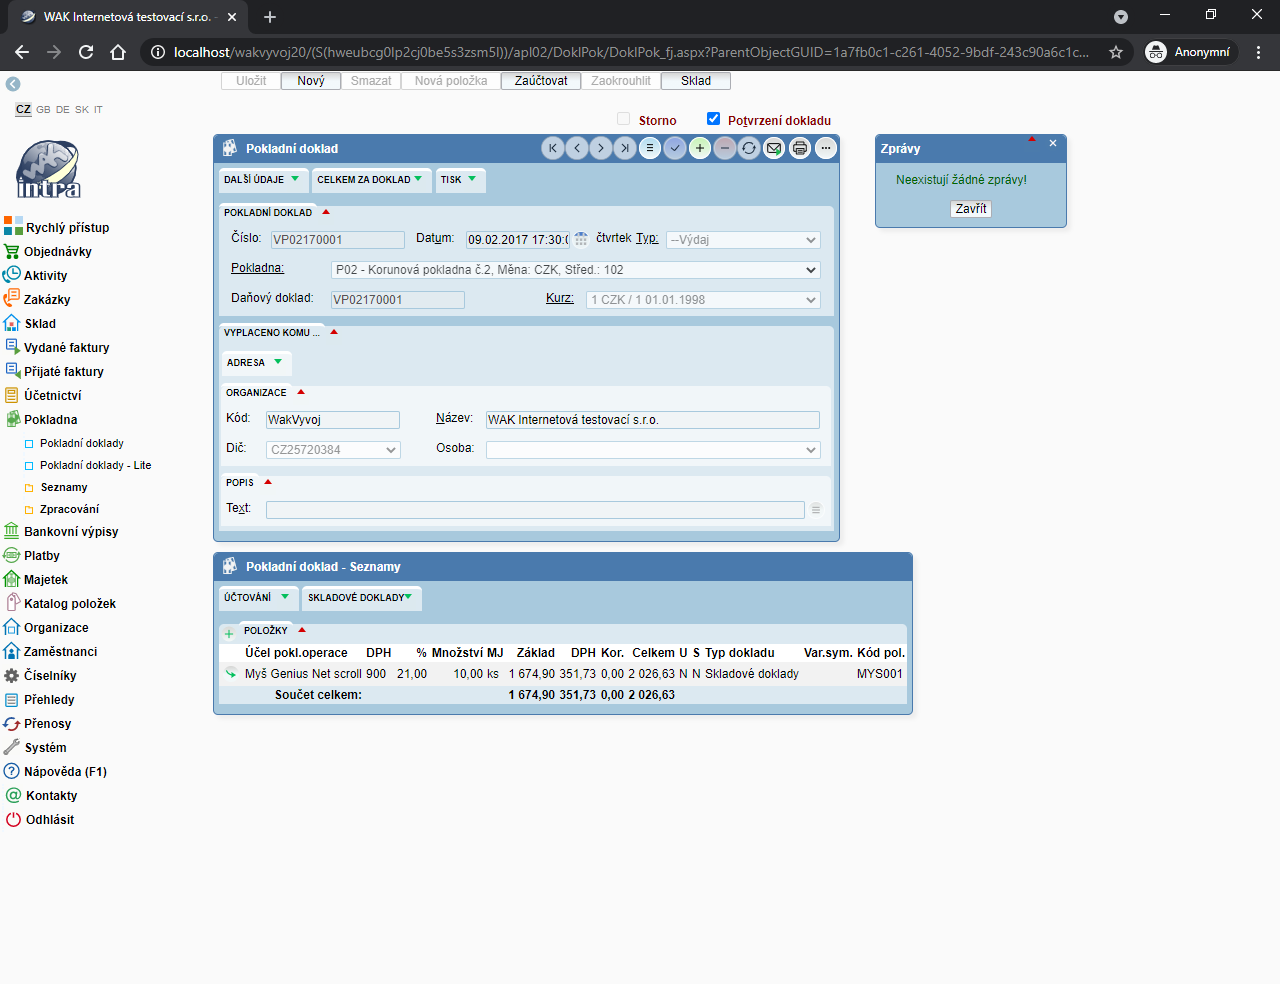Click the print icon in Pokladní doklad header
Screen dimensions: 1280x984
[800, 149]
